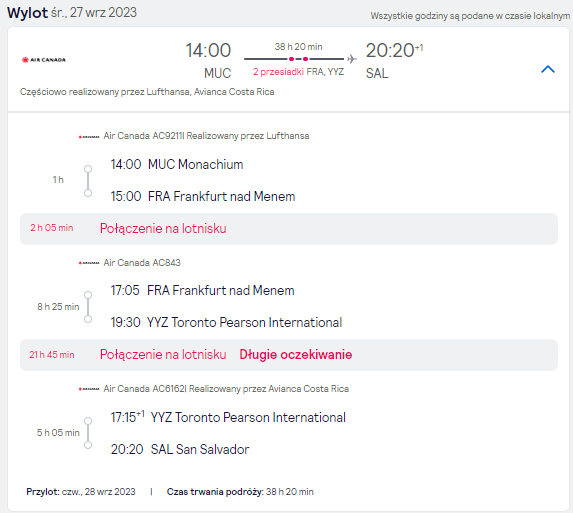The image size is (573, 513).
Task: Click the "Długie oczekiwanie" warning label
Action: 296,354
